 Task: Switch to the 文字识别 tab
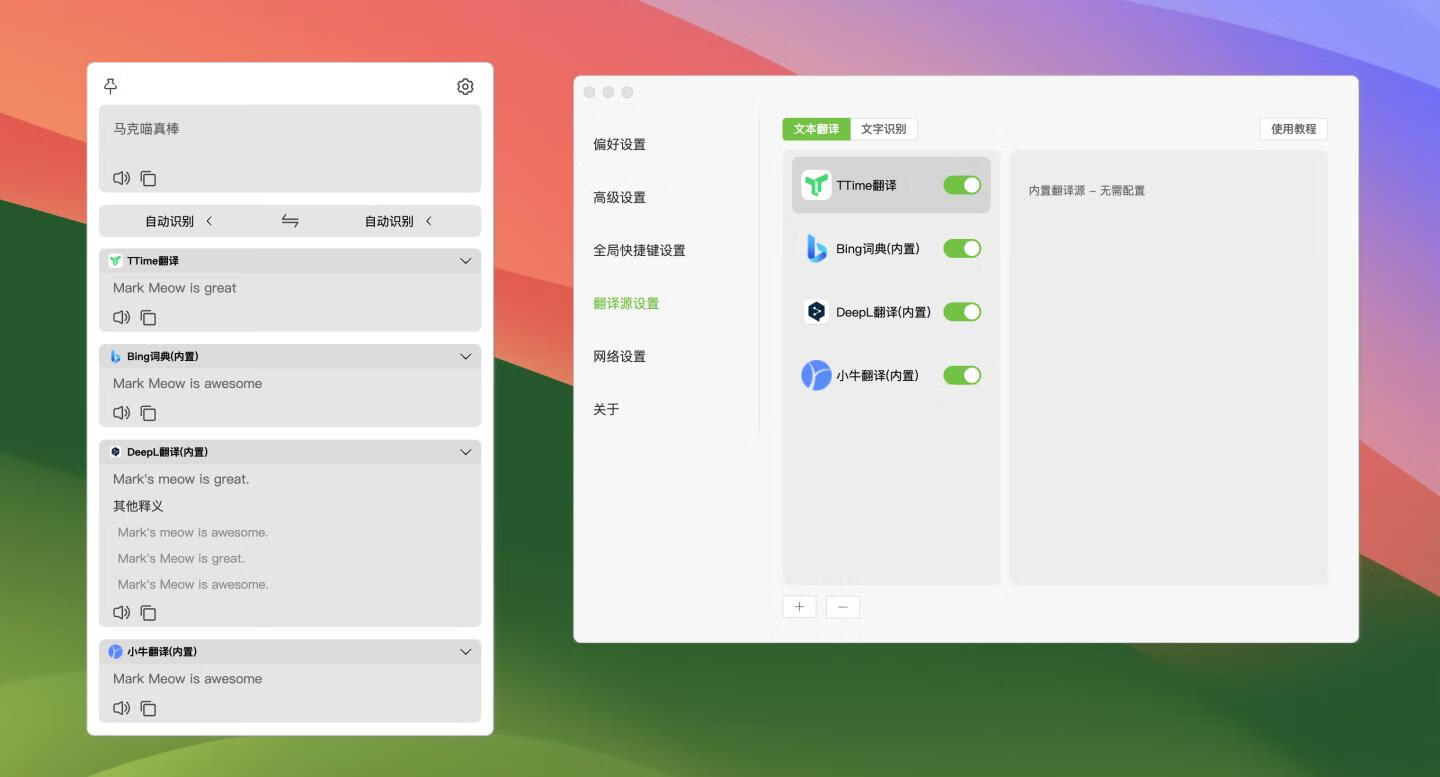coord(884,129)
